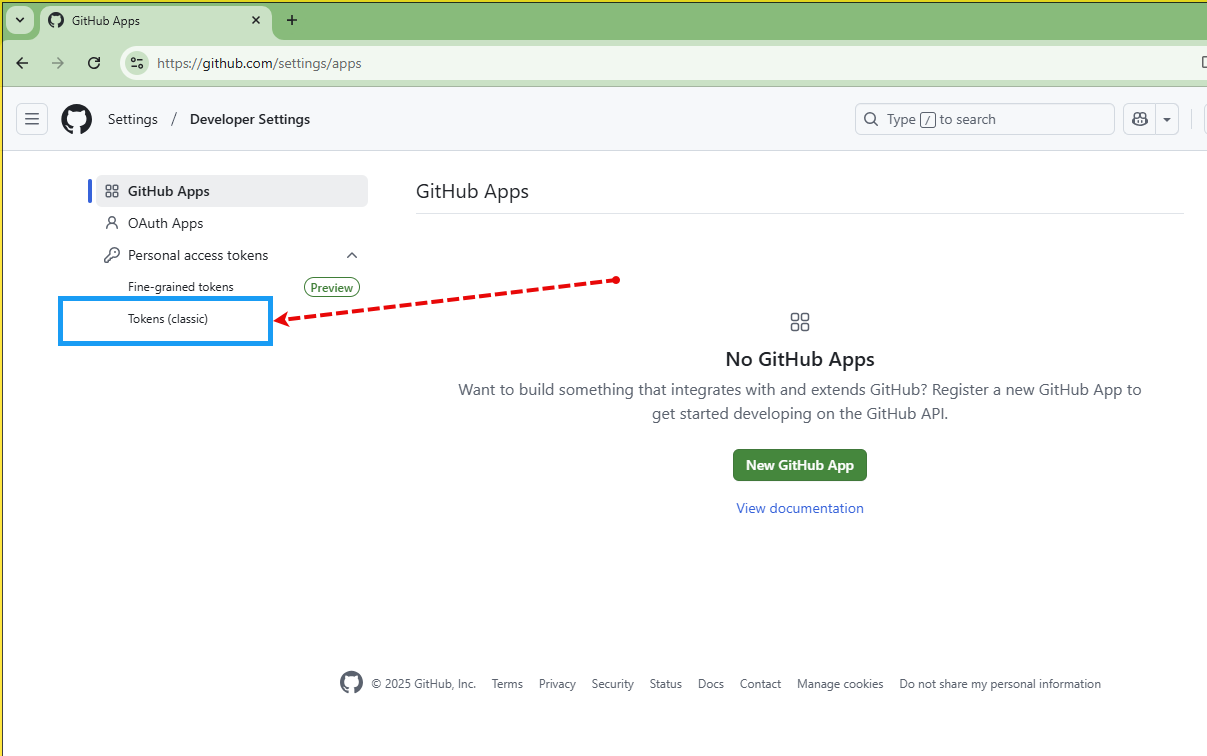Image resolution: width=1207 pixels, height=756 pixels.
Task: Open the Copilot dropdown arrow
Action: [x=1167, y=119]
